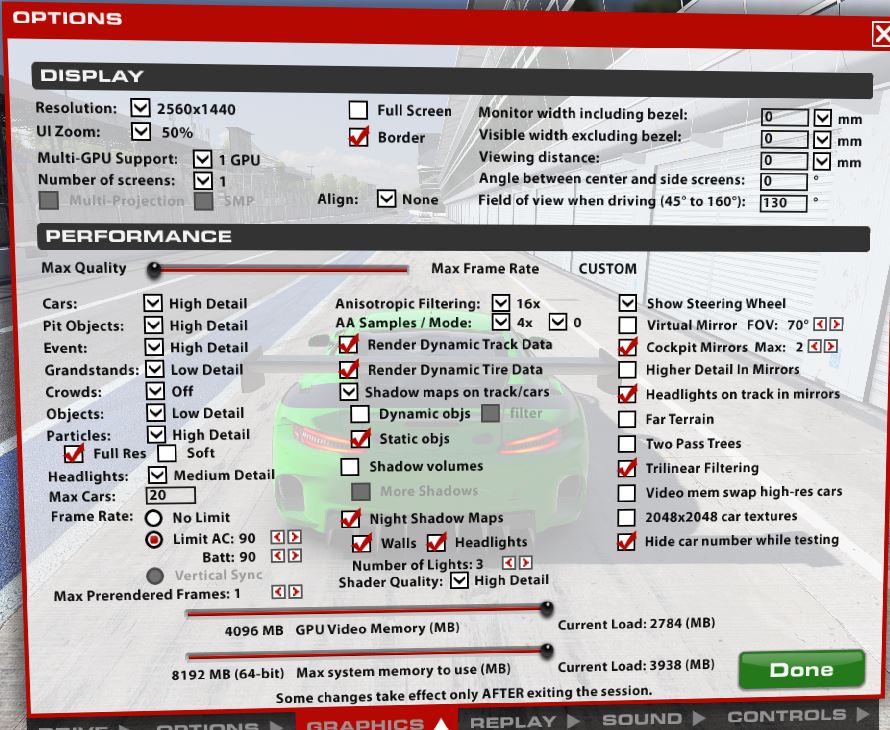The width and height of the screenshot is (890, 730).
Task: Click the Max Cars input field
Action: click(170, 495)
